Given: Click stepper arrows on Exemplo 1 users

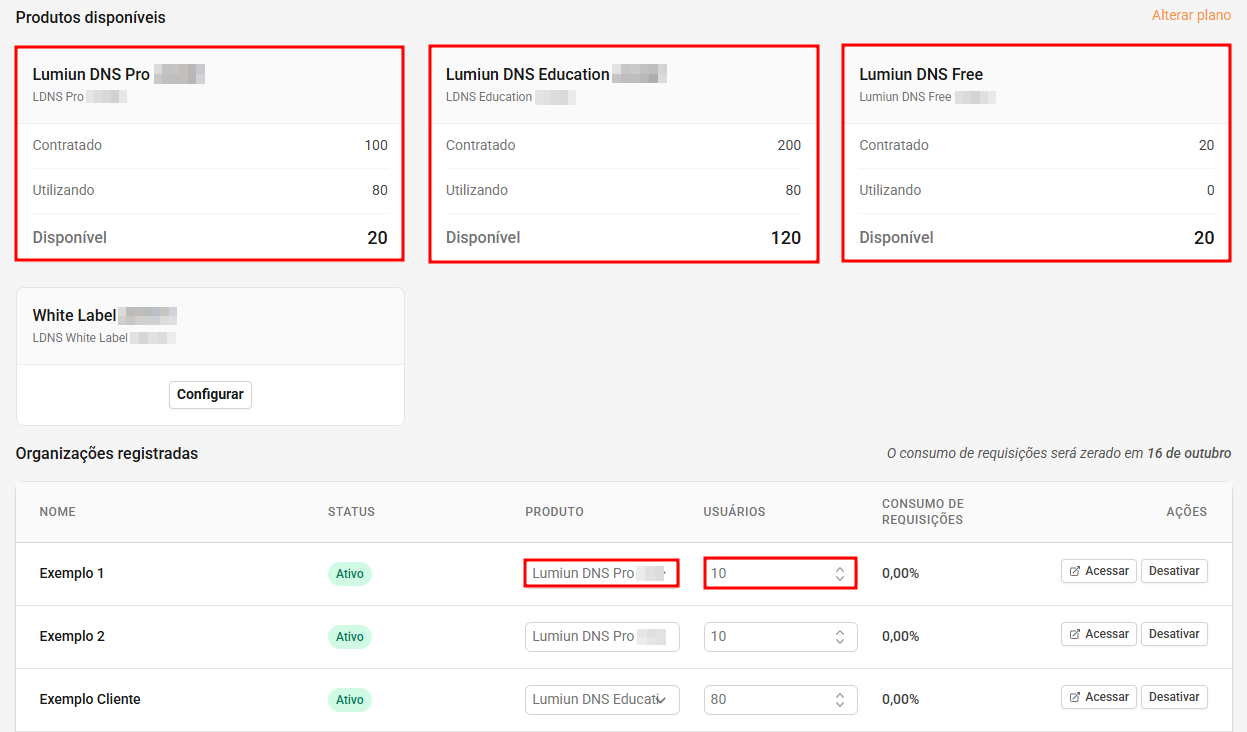Looking at the screenshot, I should point(840,574).
